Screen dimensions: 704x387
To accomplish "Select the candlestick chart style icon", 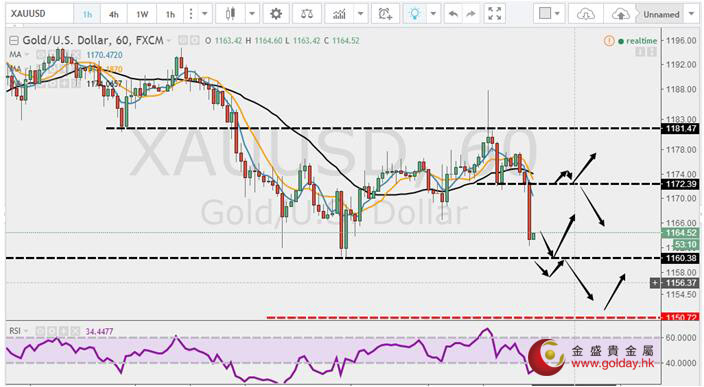I will [230, 14].
